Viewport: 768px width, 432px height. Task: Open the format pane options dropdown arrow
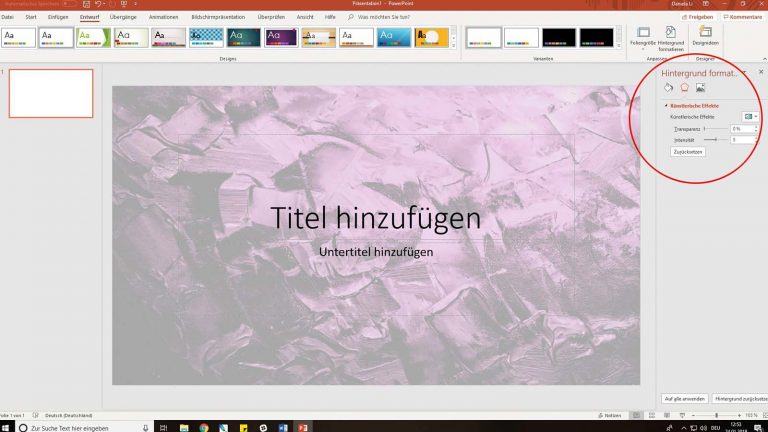744,73
